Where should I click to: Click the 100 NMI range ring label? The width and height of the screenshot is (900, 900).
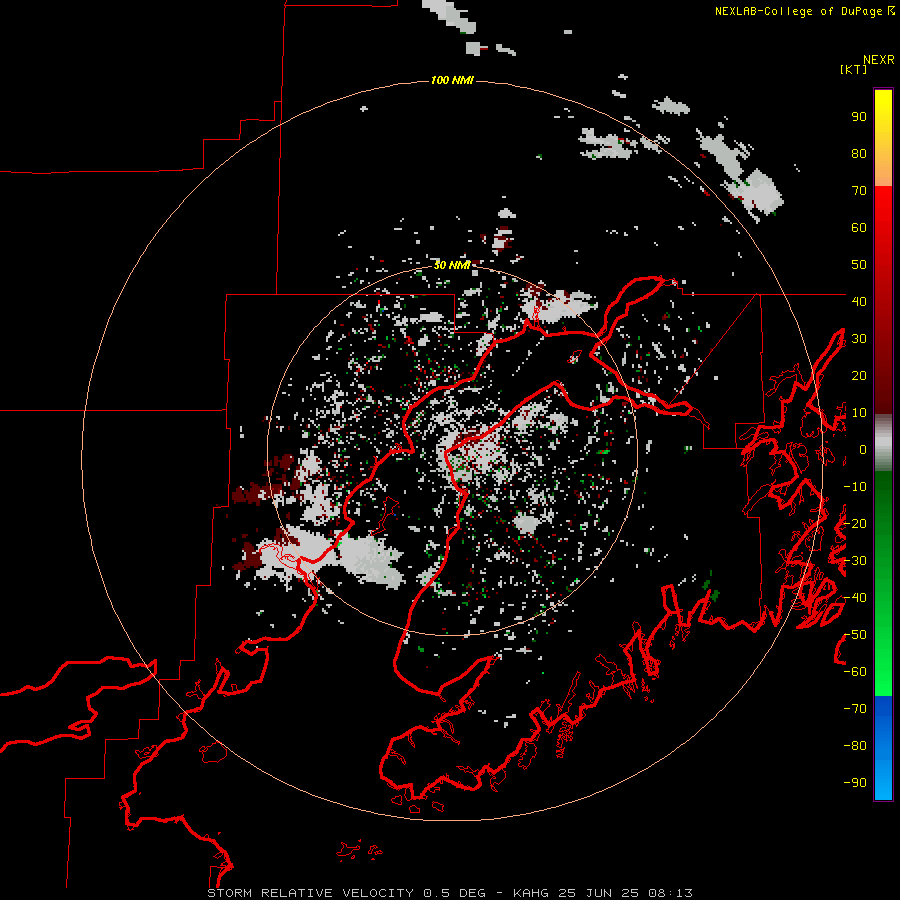[452, 80]
